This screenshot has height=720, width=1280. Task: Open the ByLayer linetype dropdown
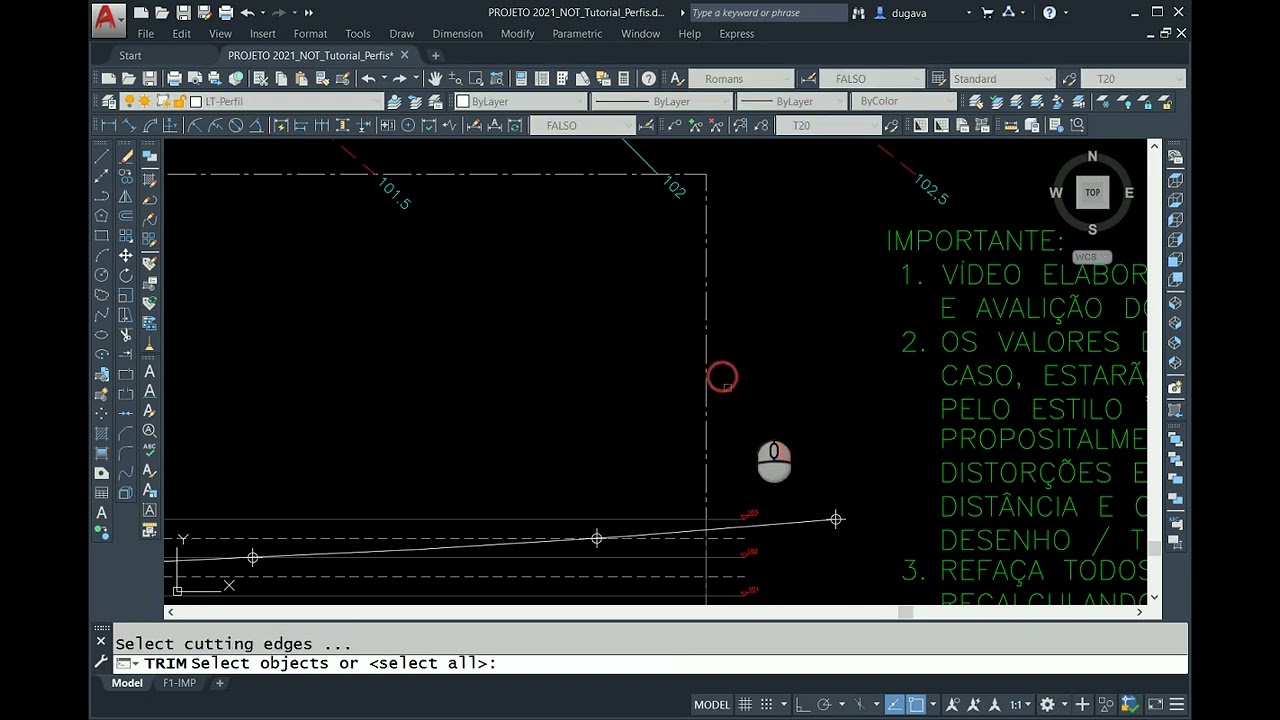(x=660, y=101)
